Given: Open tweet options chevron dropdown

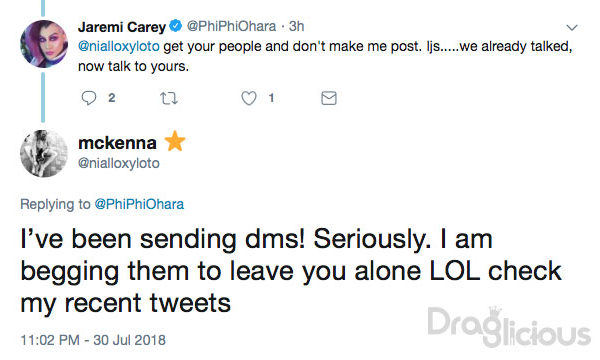Looking at the screenshot, I should [x=572, y=28].
